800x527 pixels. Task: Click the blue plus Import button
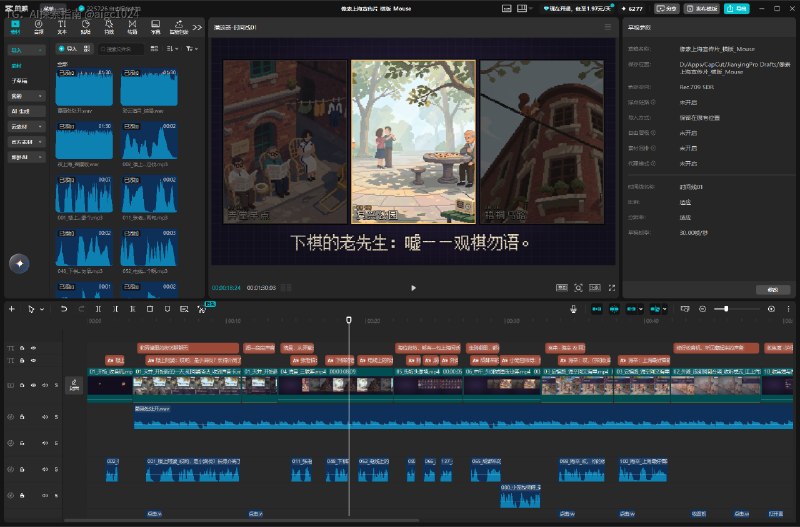click(67, 48)
